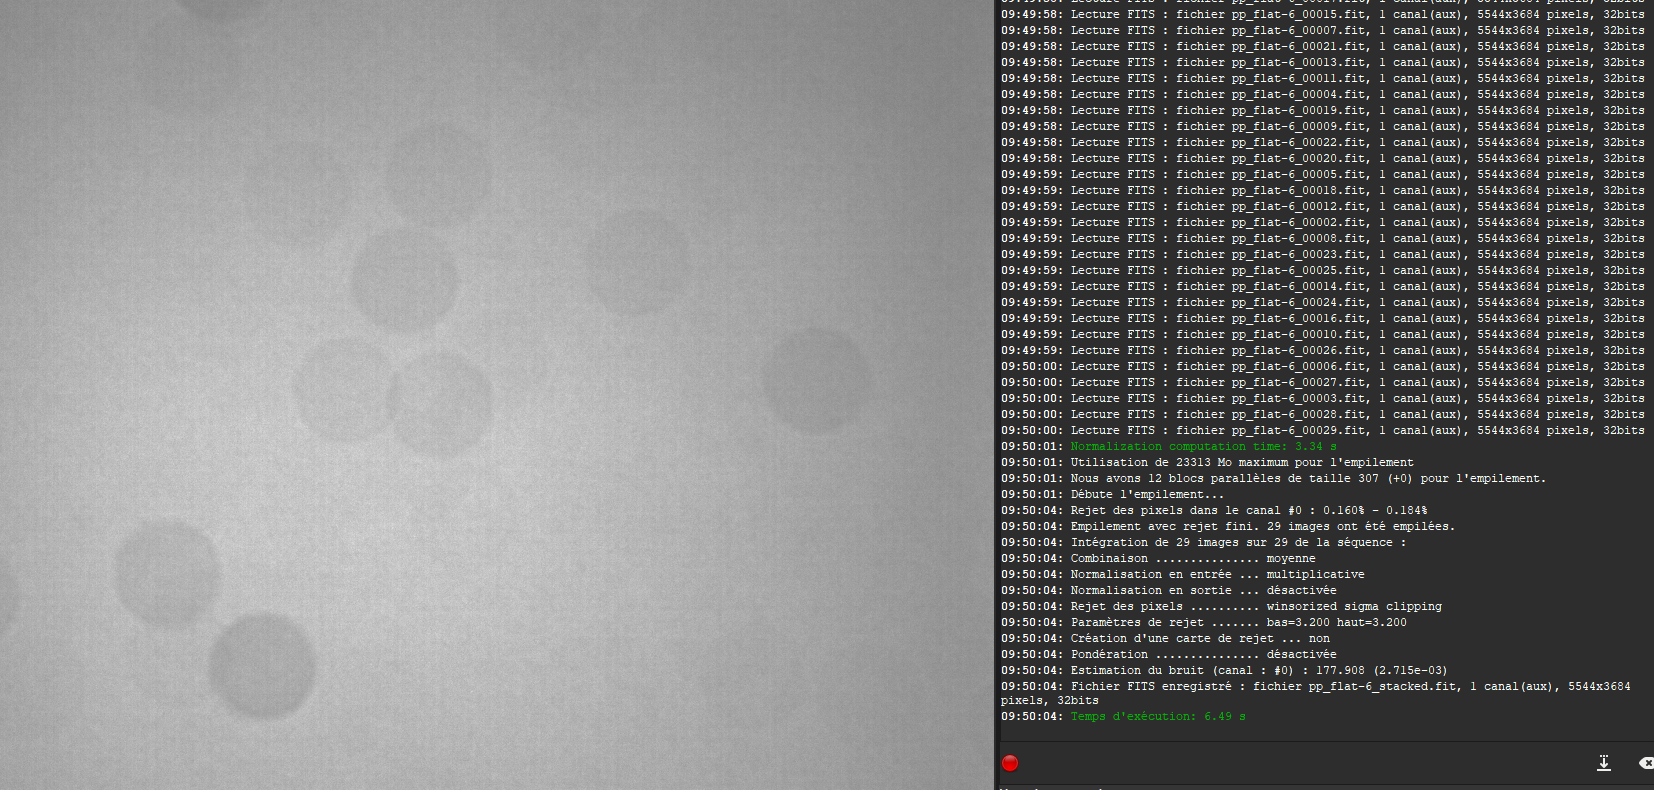Viewport: 1654px width, 790px height.
Task: Select log line for pp_flat-6_00011.fit
Action: (x=1323, y=78)
